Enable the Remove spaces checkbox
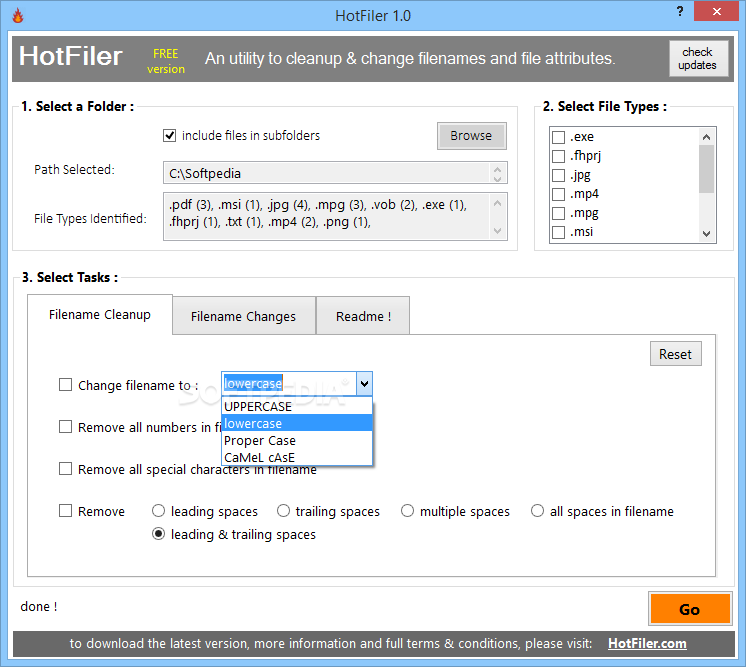Viewport: 746px width, 667px height. click(65, 511)
